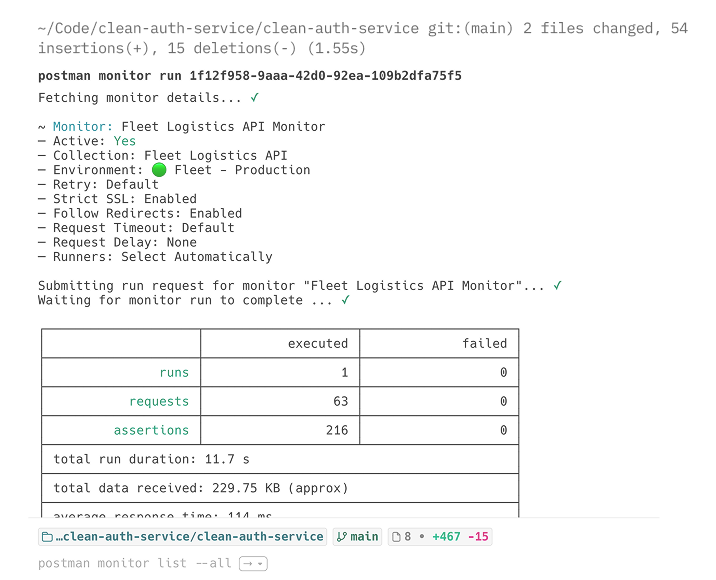Open the clean-auth-service directory path chip
Image resolution: width=716 pixels, height=580 pixels.
[183, 537]
